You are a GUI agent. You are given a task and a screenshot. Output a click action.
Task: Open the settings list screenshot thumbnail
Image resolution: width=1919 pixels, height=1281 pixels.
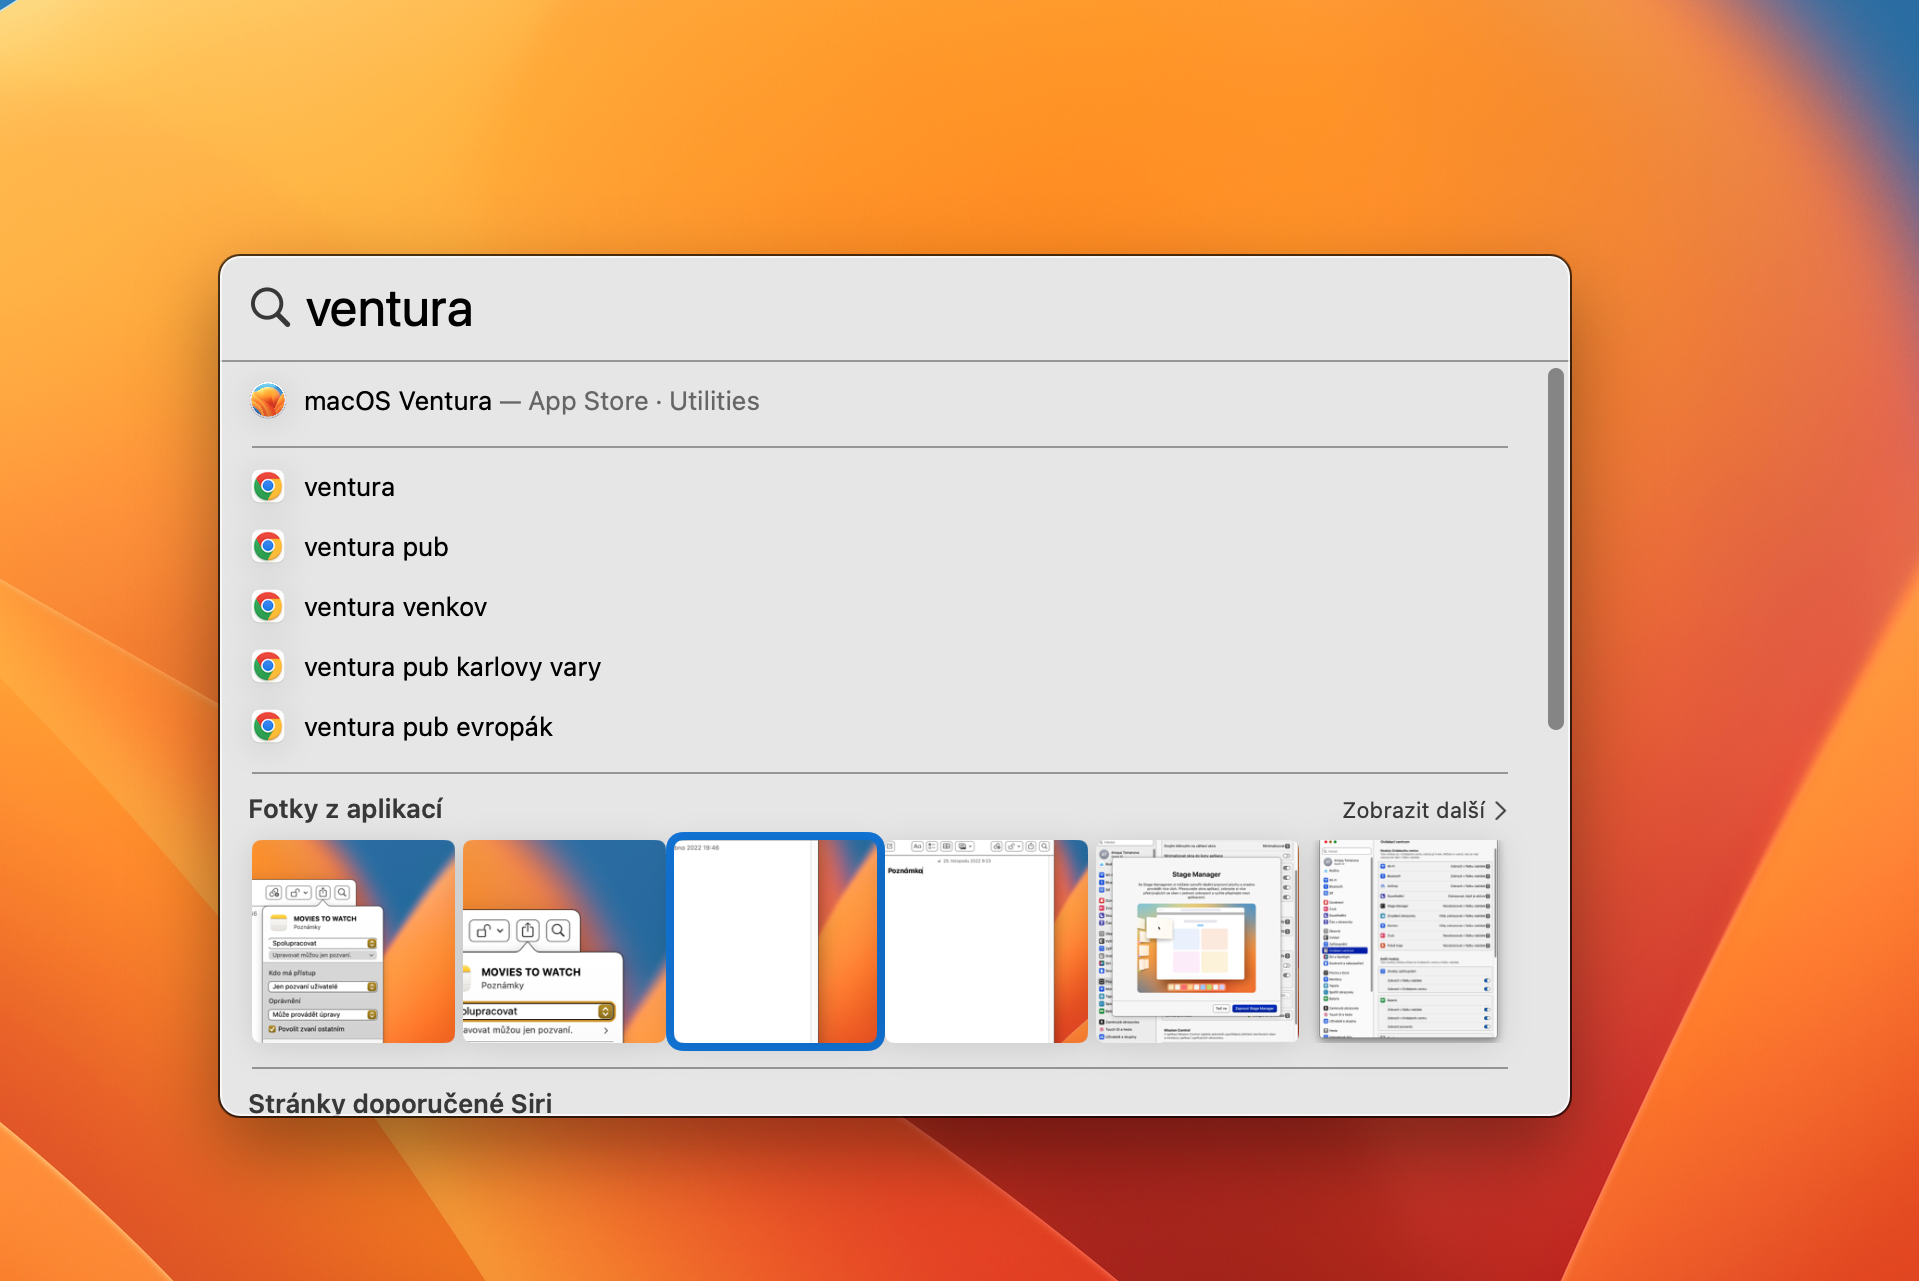click(1408, 941)
